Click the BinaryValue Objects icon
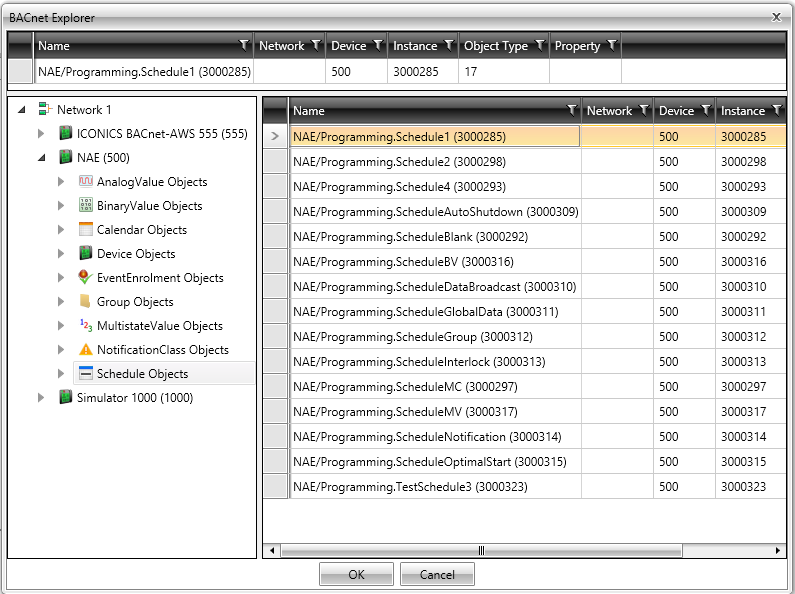 [x=86, y=206]
